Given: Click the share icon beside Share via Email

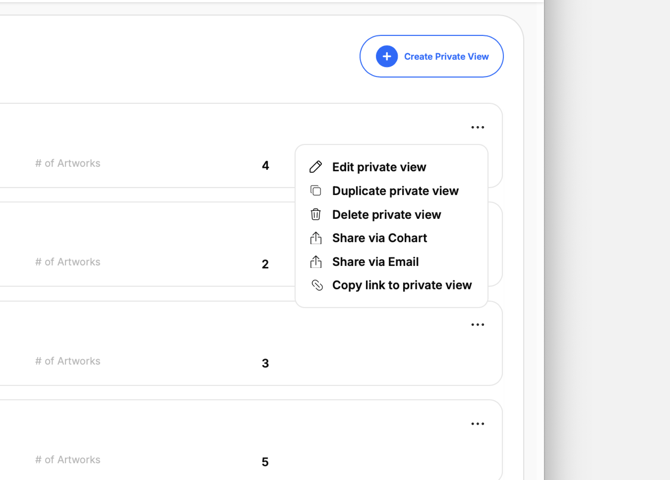Looking at the screenshot, I should [x=316, y=262].
